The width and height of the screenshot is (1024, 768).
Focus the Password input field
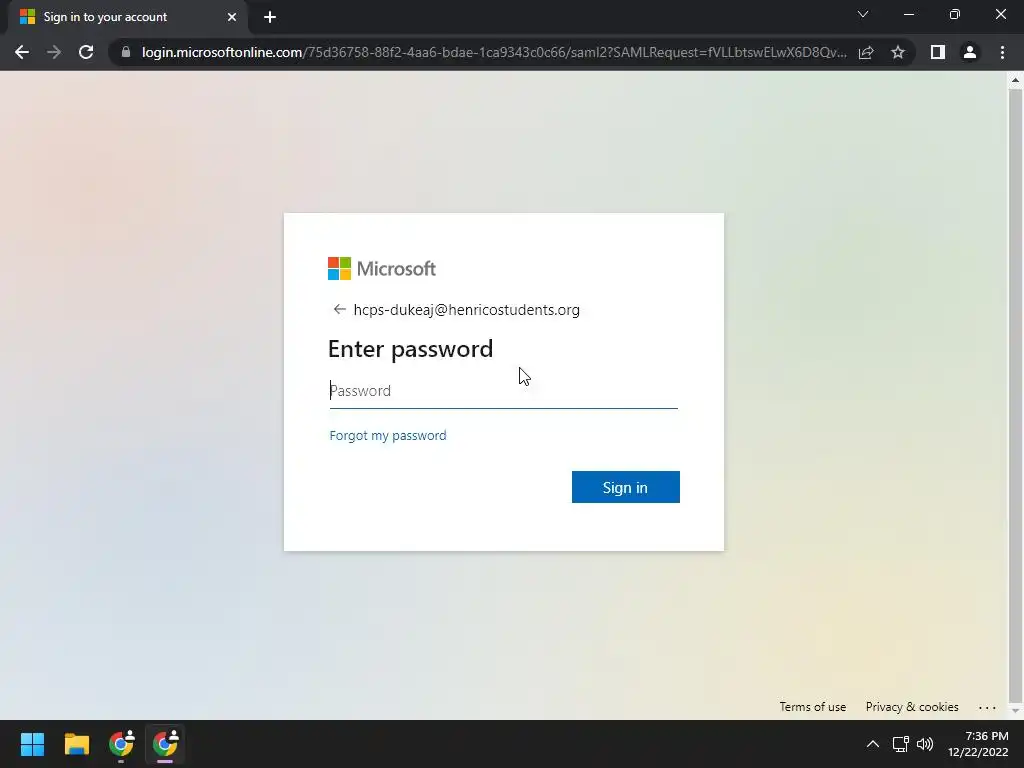click(504, 391)
